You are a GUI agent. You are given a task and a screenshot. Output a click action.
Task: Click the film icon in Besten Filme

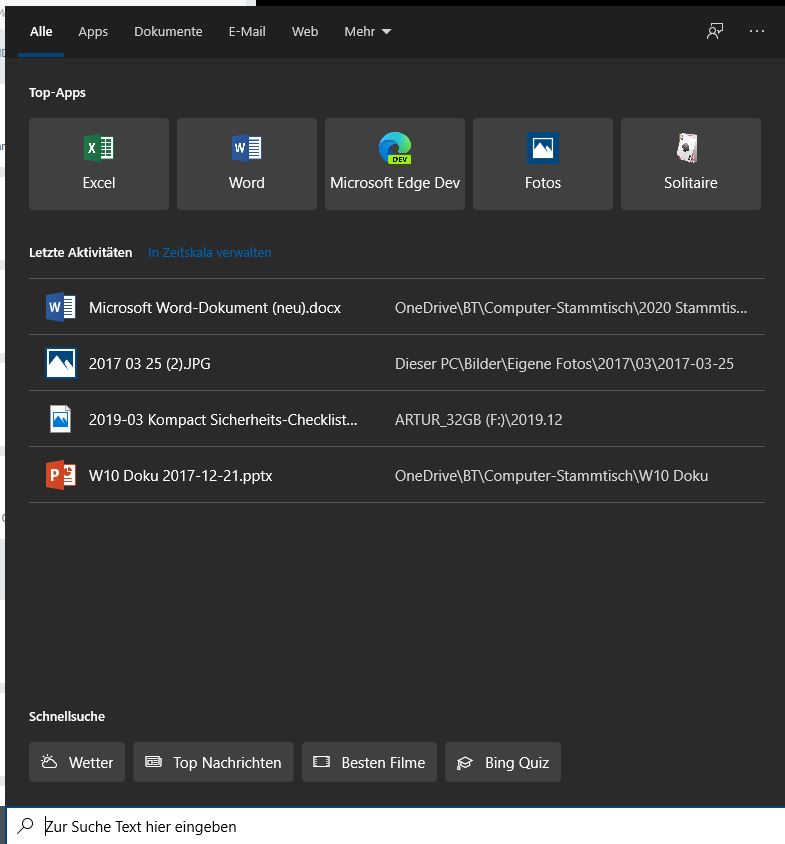pyautogui.click(x=321, y=762)
